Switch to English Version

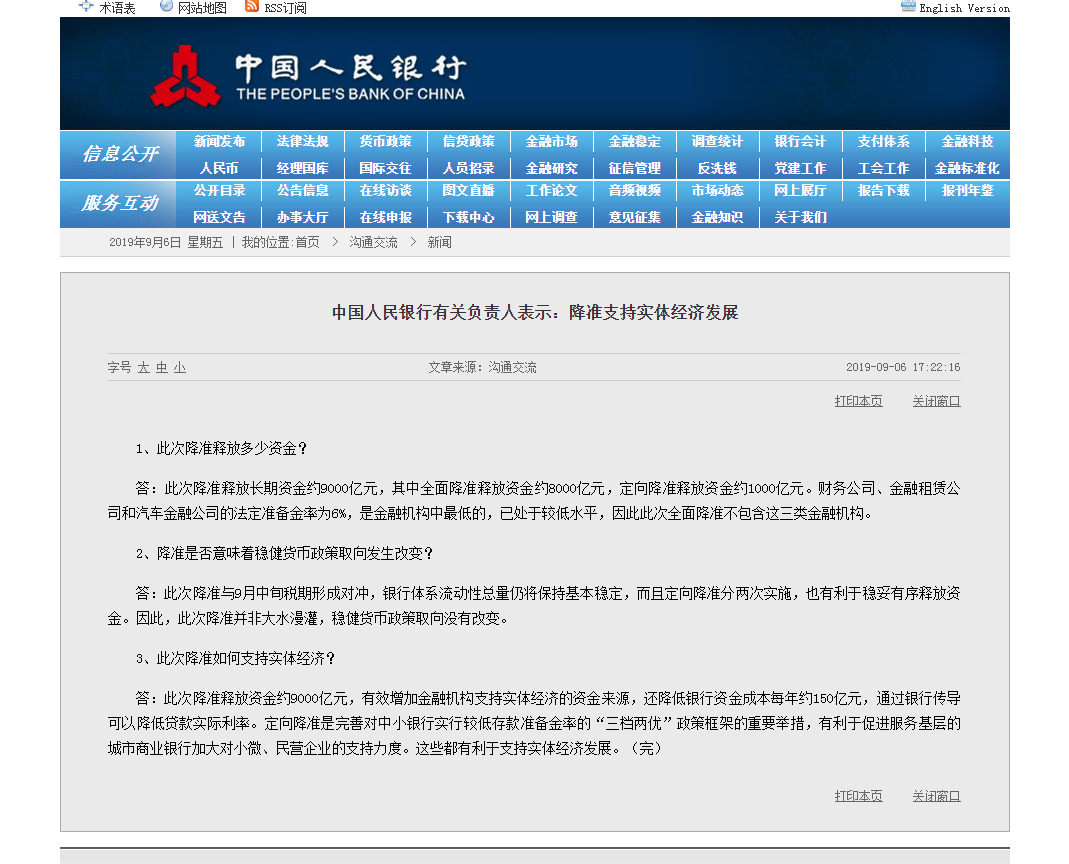tap(964, 8)
